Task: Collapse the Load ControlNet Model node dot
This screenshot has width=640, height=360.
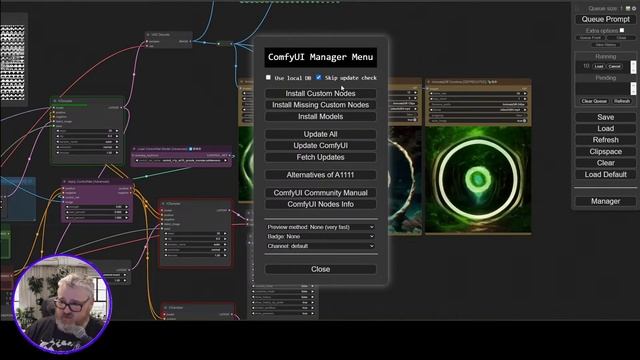Action: pos(134,149)
